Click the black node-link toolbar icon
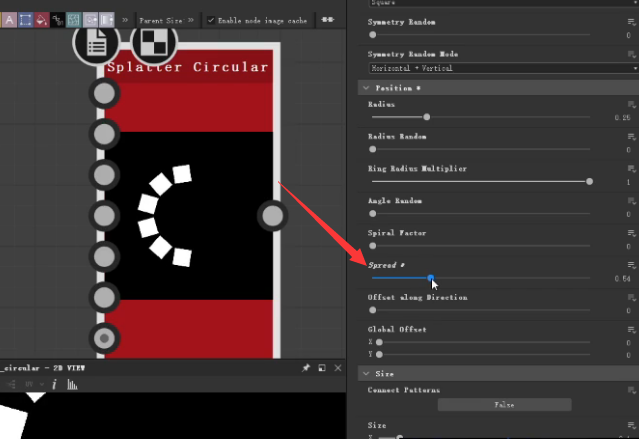Screen dimensions: 639x439 pos(57,20)
